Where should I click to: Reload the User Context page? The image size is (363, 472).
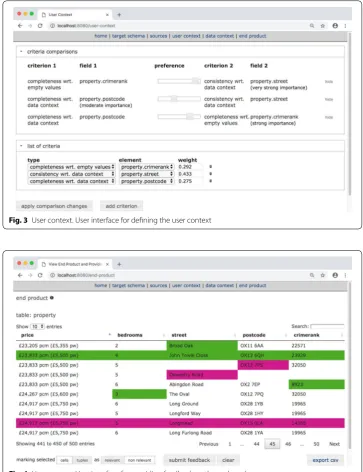coord(40,26)
